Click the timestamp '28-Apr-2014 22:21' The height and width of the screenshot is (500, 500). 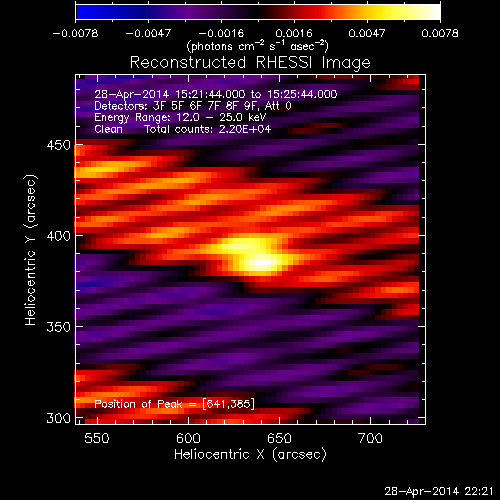click(439, 491)
